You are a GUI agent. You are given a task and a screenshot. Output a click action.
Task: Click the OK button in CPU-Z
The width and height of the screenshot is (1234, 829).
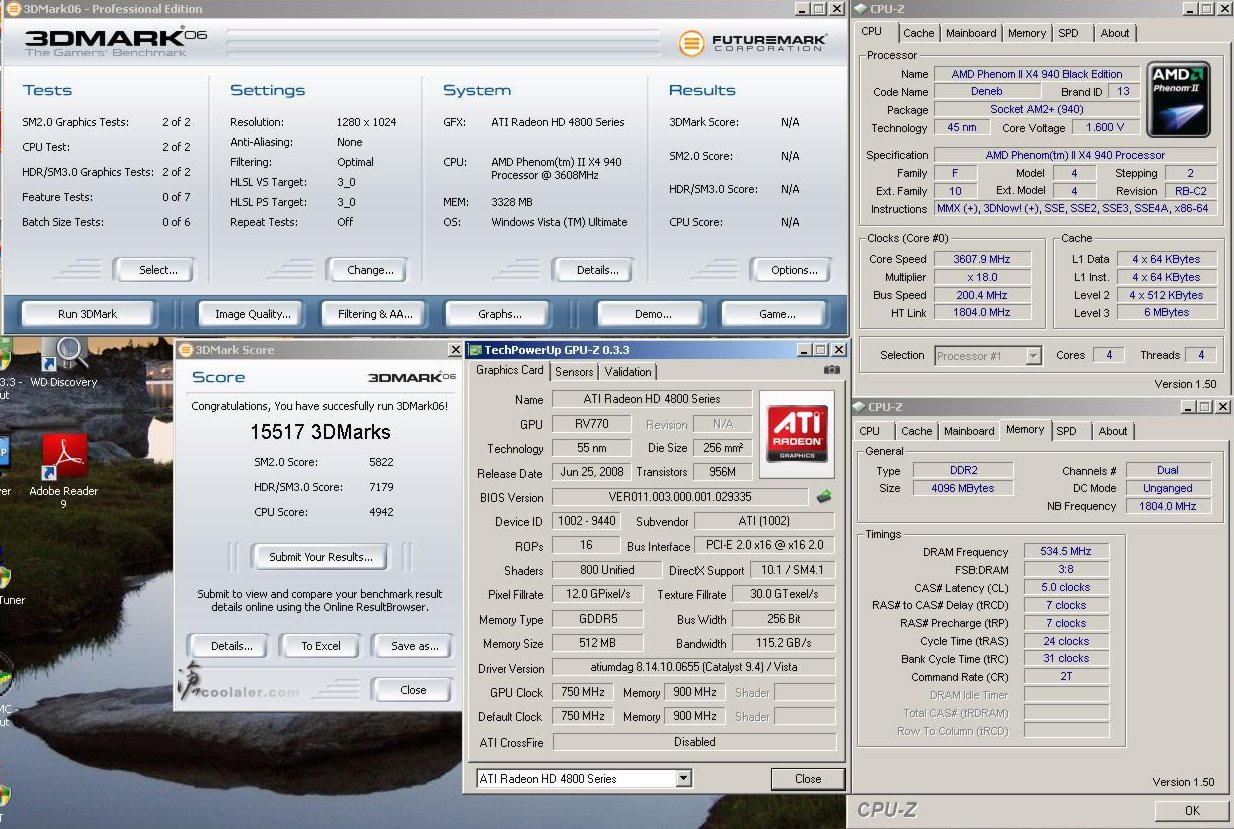[x=1192, y=811]
